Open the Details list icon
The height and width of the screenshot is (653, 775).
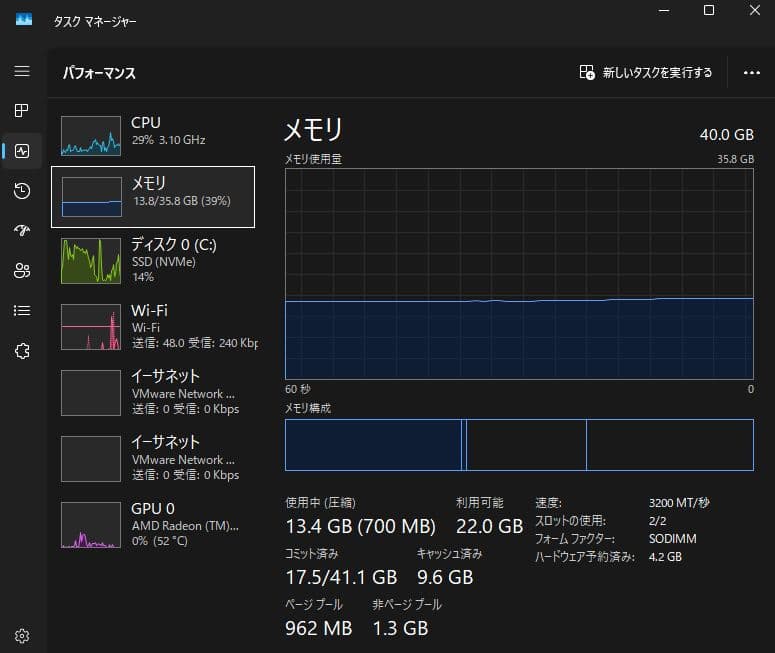click(x=22, y=310)
